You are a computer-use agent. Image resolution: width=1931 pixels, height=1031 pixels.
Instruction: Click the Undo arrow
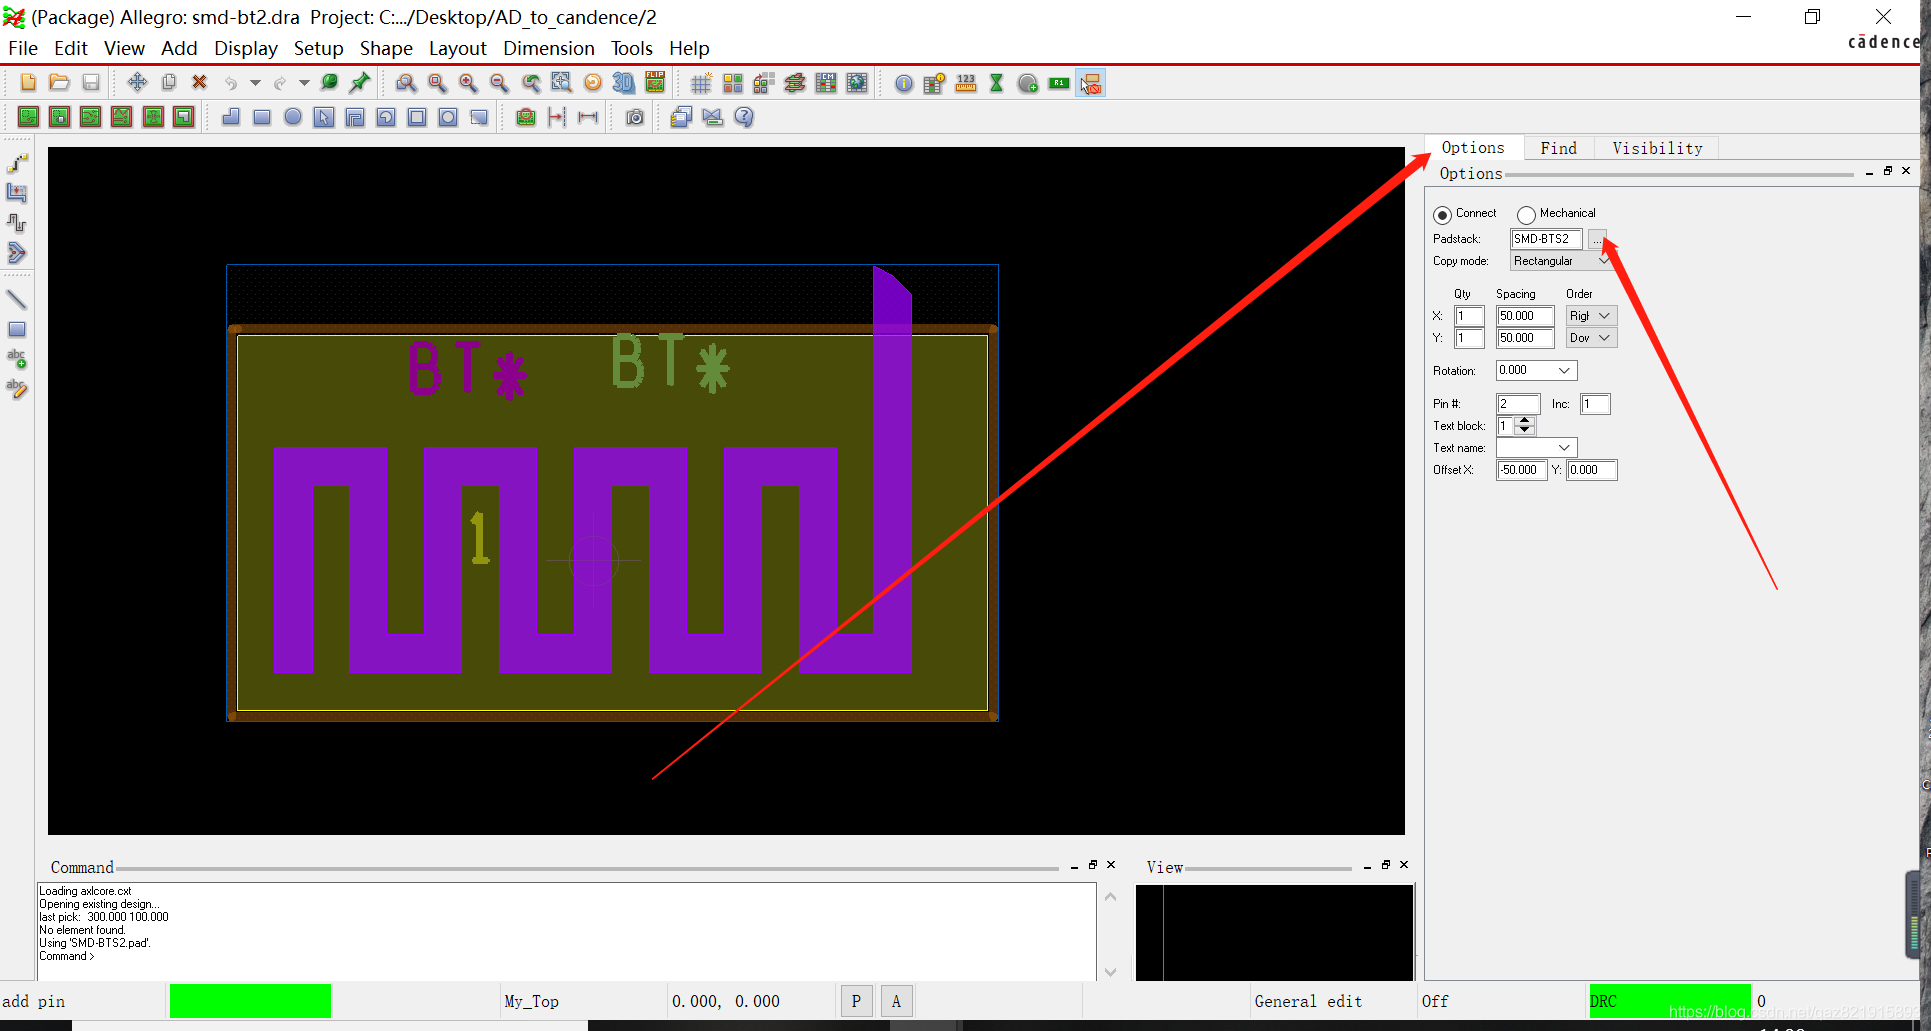pyautogui.click(x=231, y=83)
